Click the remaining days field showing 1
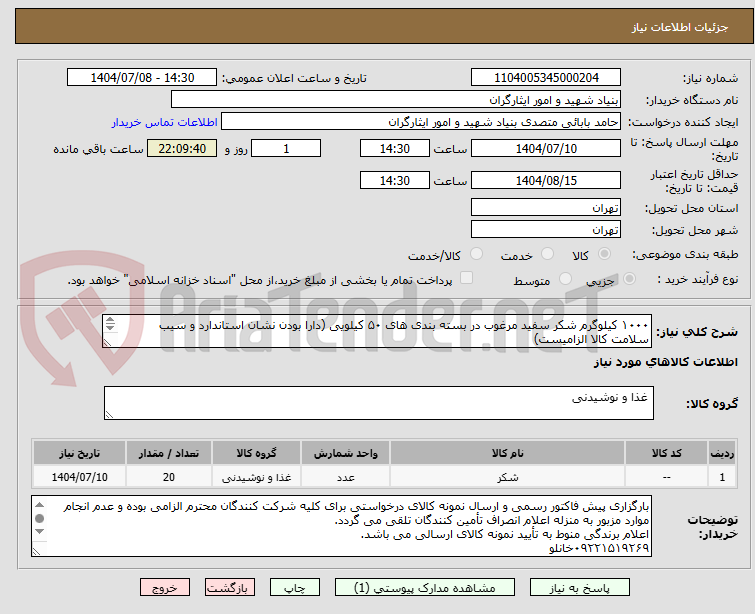 (x=286, y=148)
